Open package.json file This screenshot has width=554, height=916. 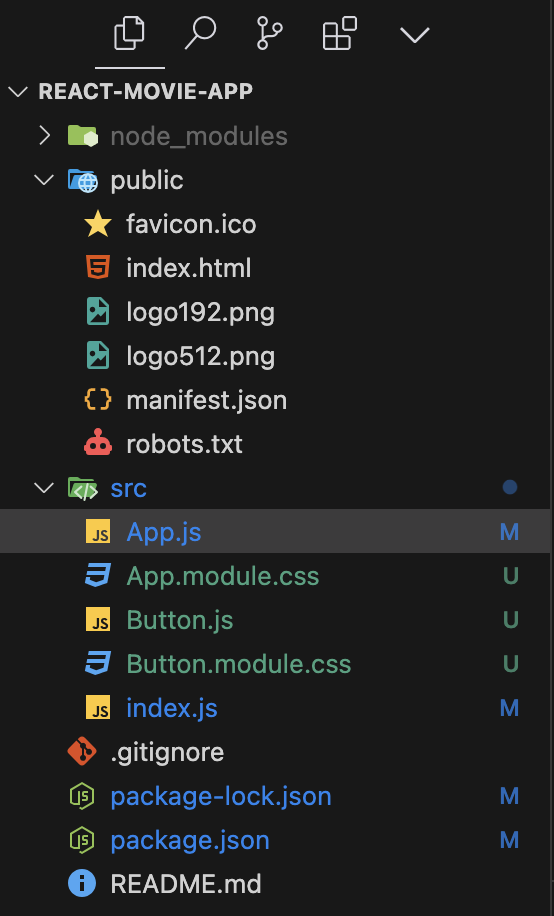tap(190, 841)
